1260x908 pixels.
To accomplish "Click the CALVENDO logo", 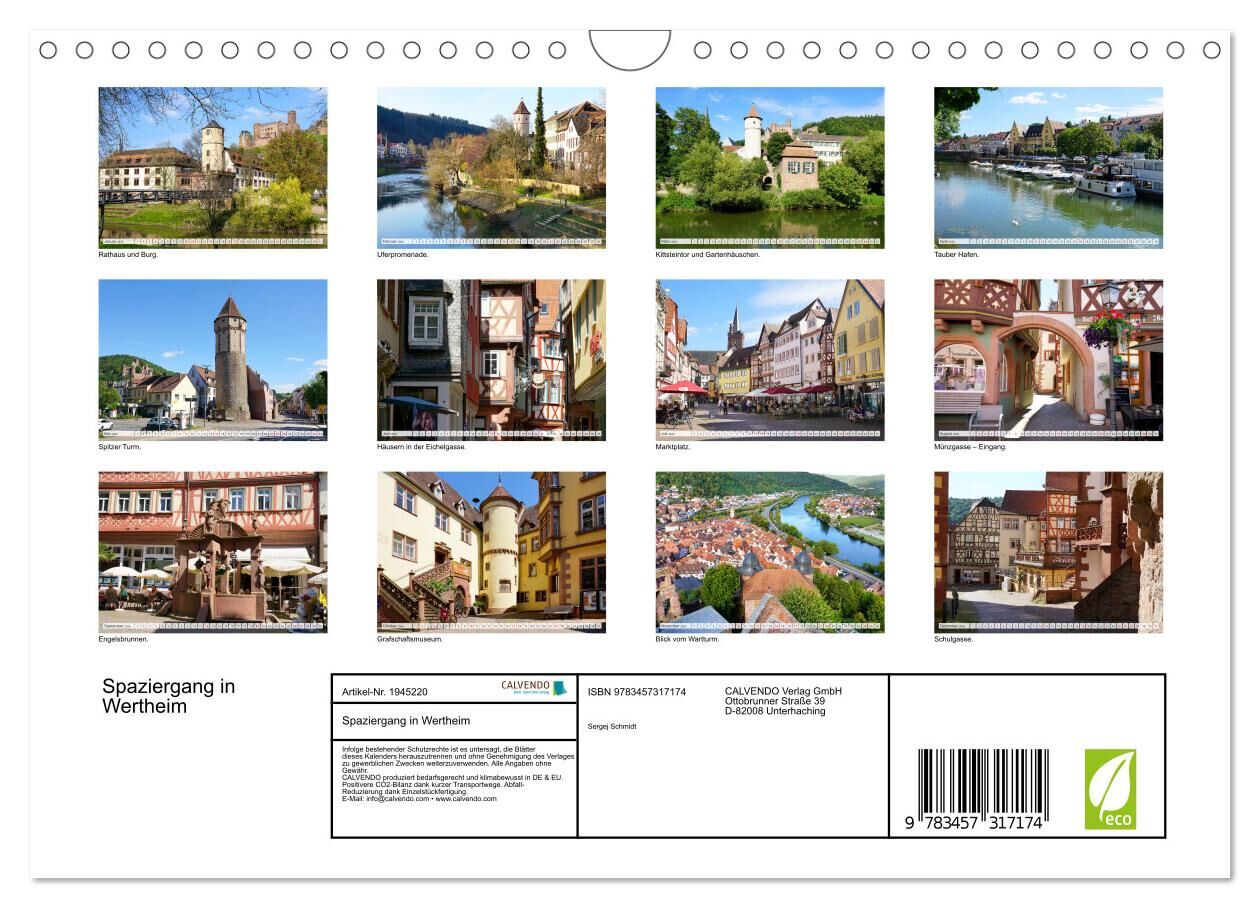I will coord(533,688).
